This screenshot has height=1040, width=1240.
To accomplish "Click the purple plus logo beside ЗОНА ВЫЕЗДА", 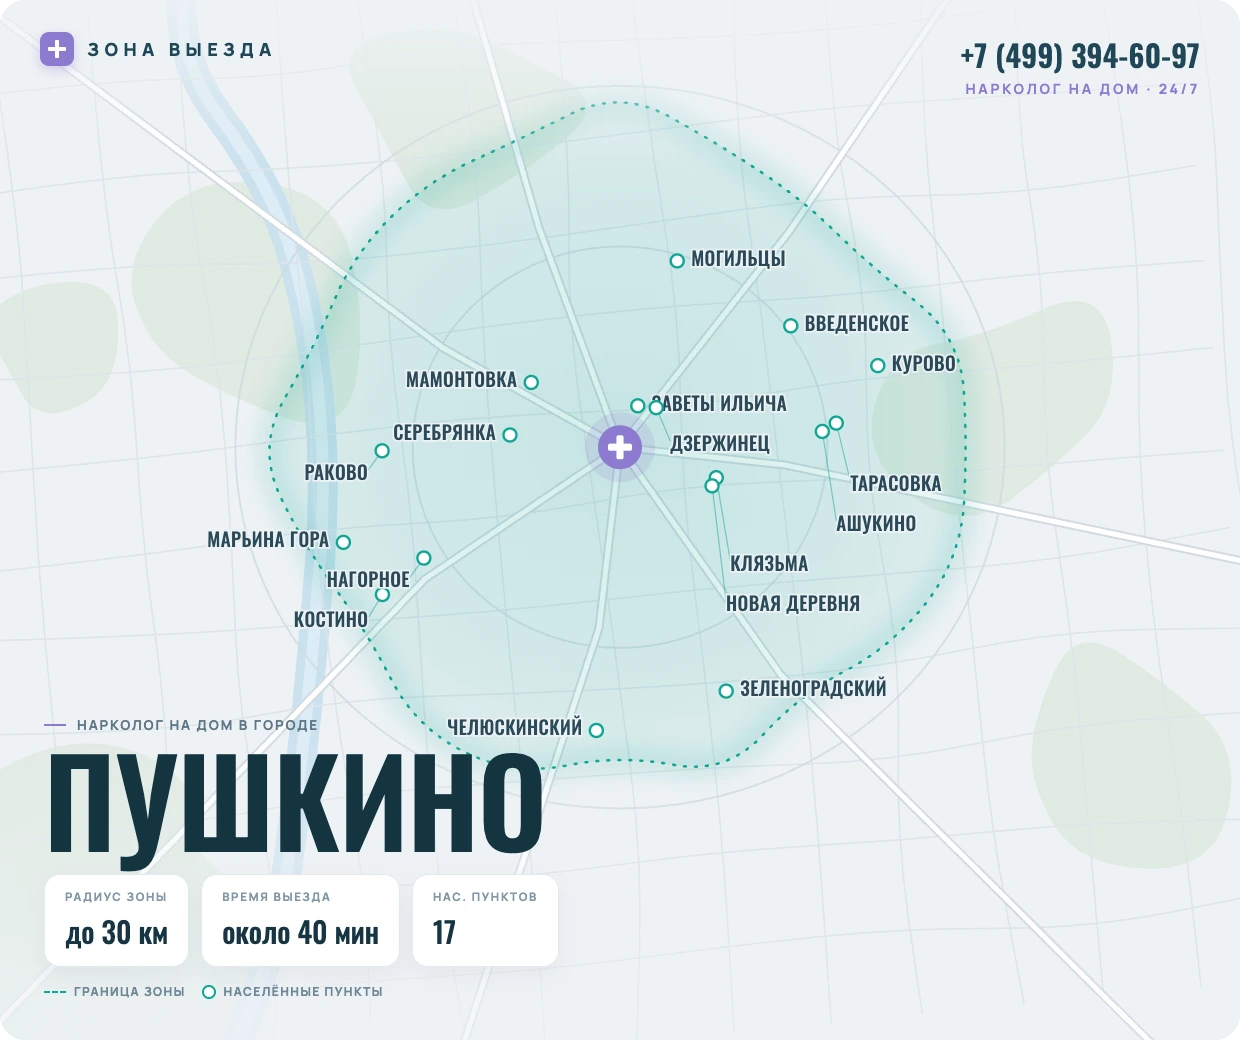I will [57, 49].
